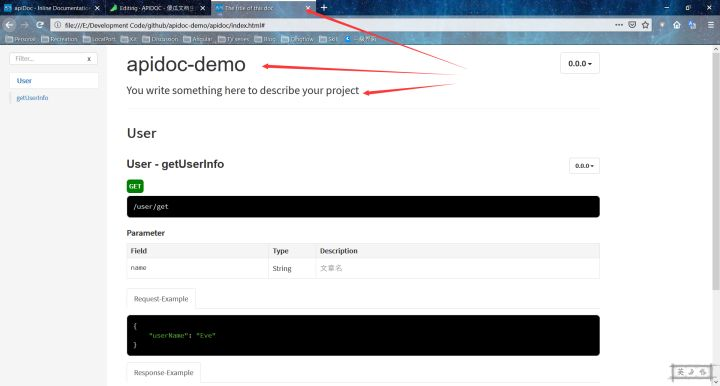Viewport: 720px width, 386px height.
Task: Open the Response-Example tab
Action: 163,372
